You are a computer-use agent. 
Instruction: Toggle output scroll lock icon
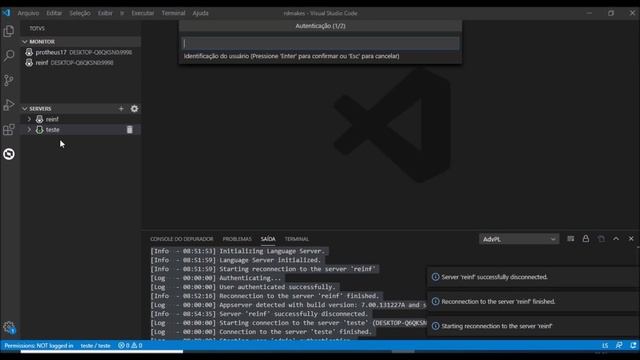click(586, 239)
